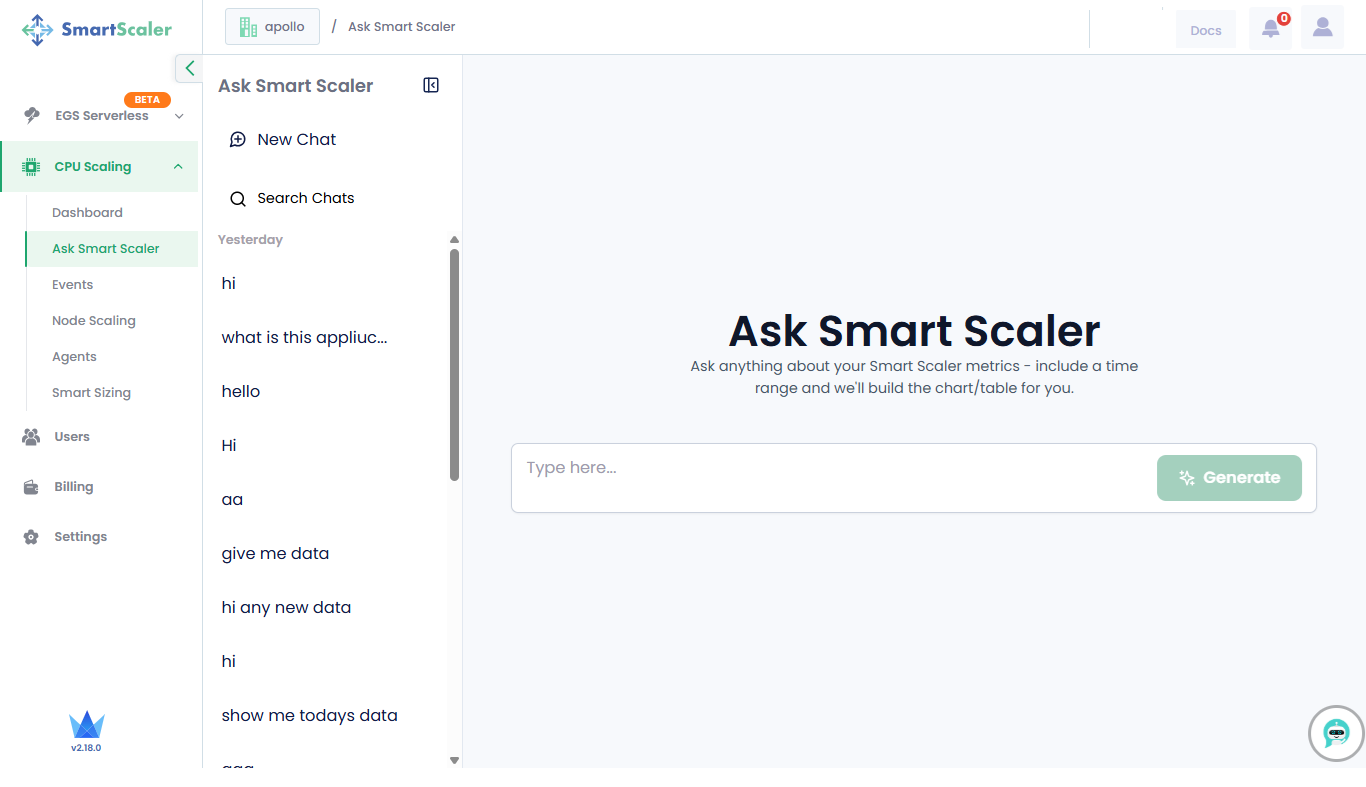Click the chat history scrollbar down arrow
Viewport: 1366px width, 787px height.
[454, 761]
